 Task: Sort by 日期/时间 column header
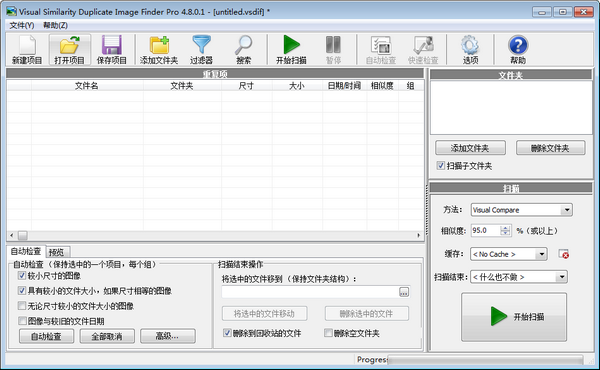[344, 86]
